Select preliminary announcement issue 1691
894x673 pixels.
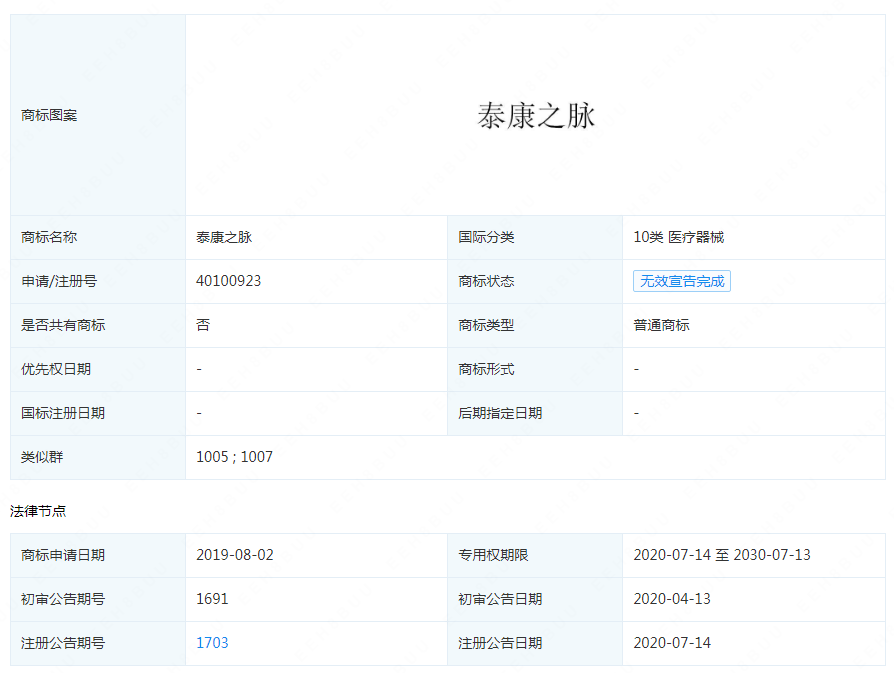pos(212,599)
